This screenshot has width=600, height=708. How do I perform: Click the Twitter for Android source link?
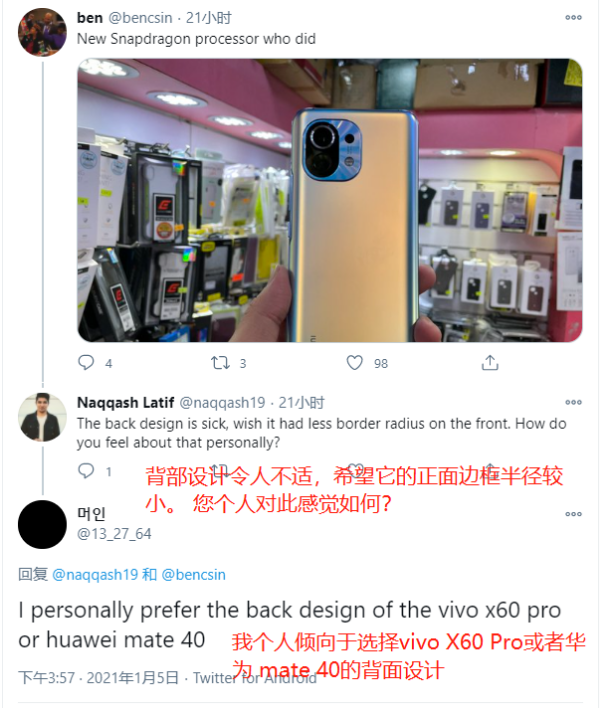tap(255, 678)
